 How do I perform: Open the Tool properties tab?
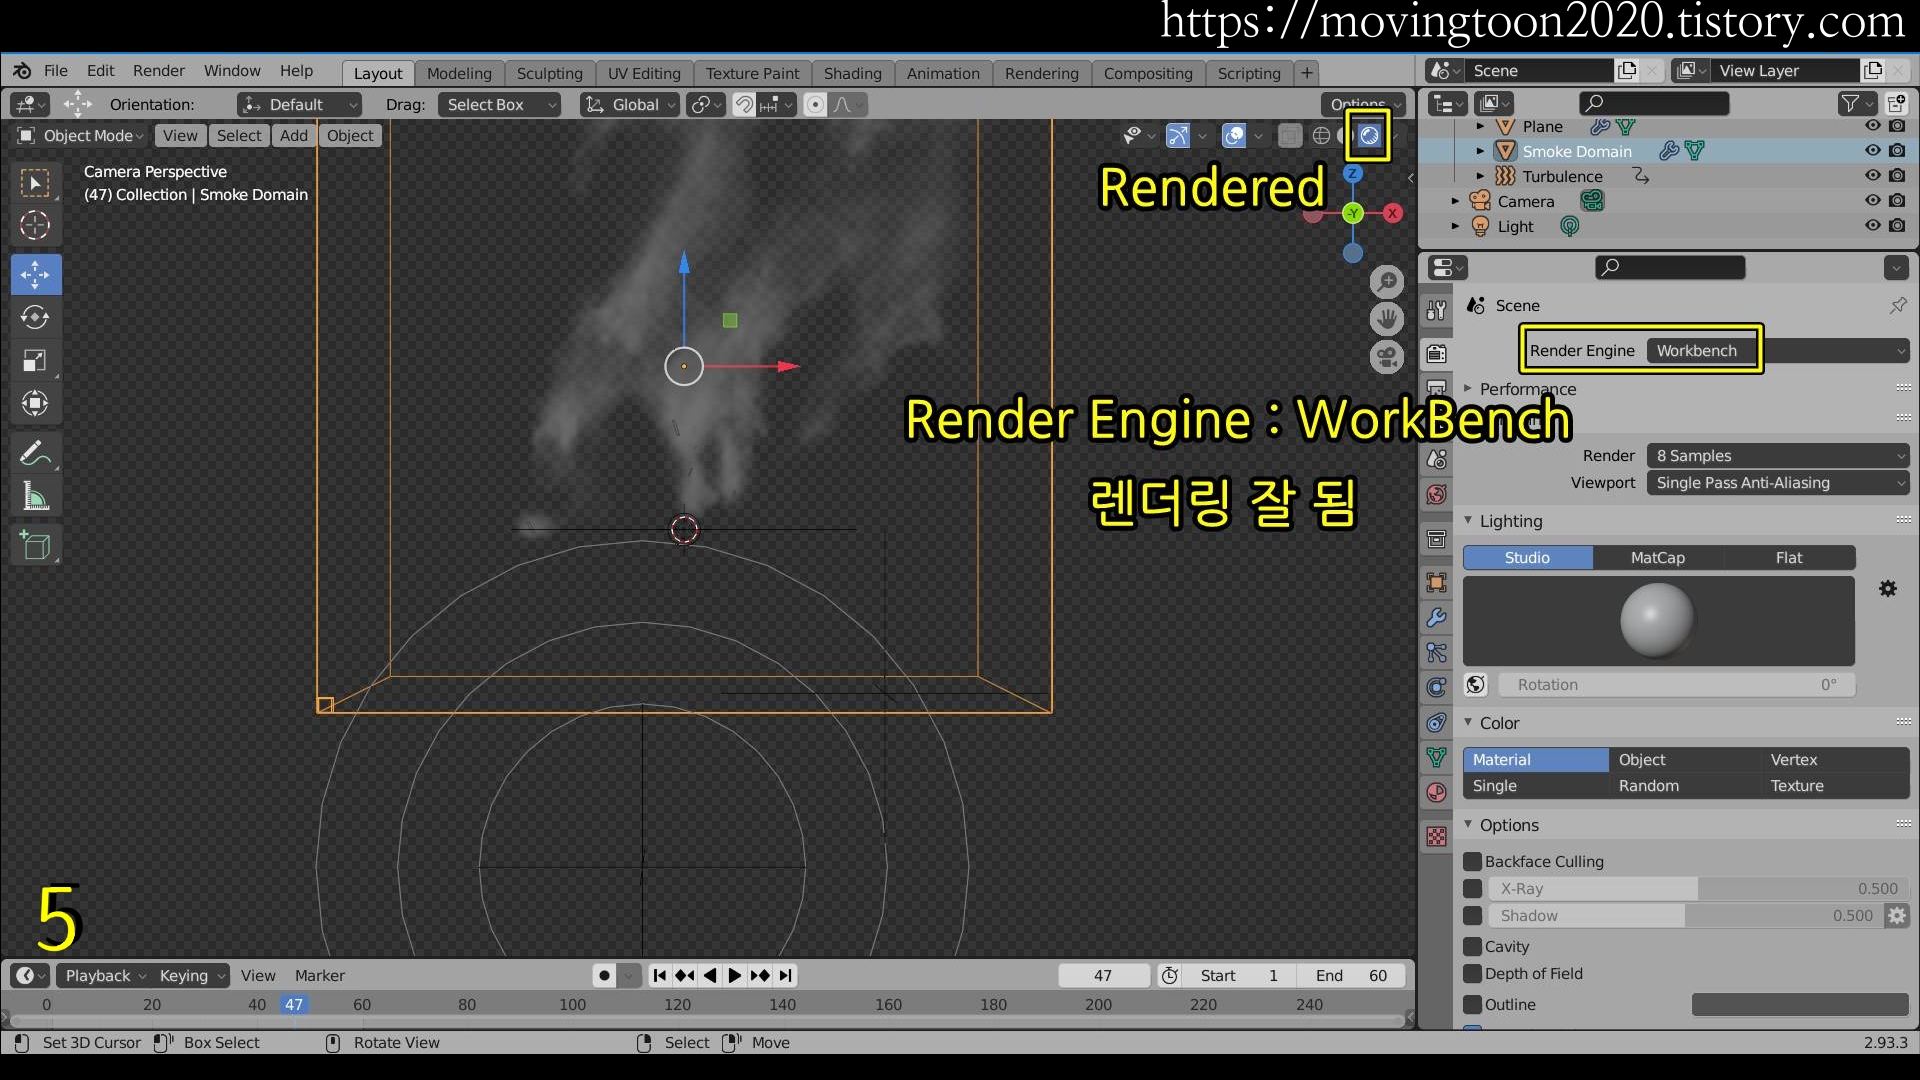[x=1437, y=310]
